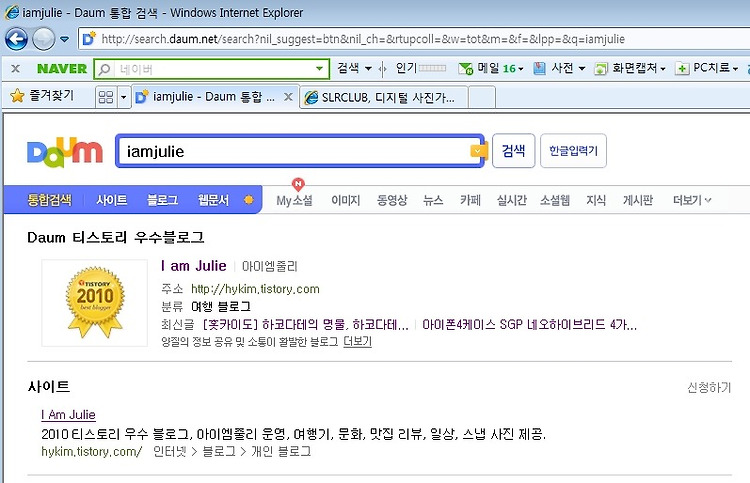
Task: Click the 한글입력기 button
Action: (573, 151)
